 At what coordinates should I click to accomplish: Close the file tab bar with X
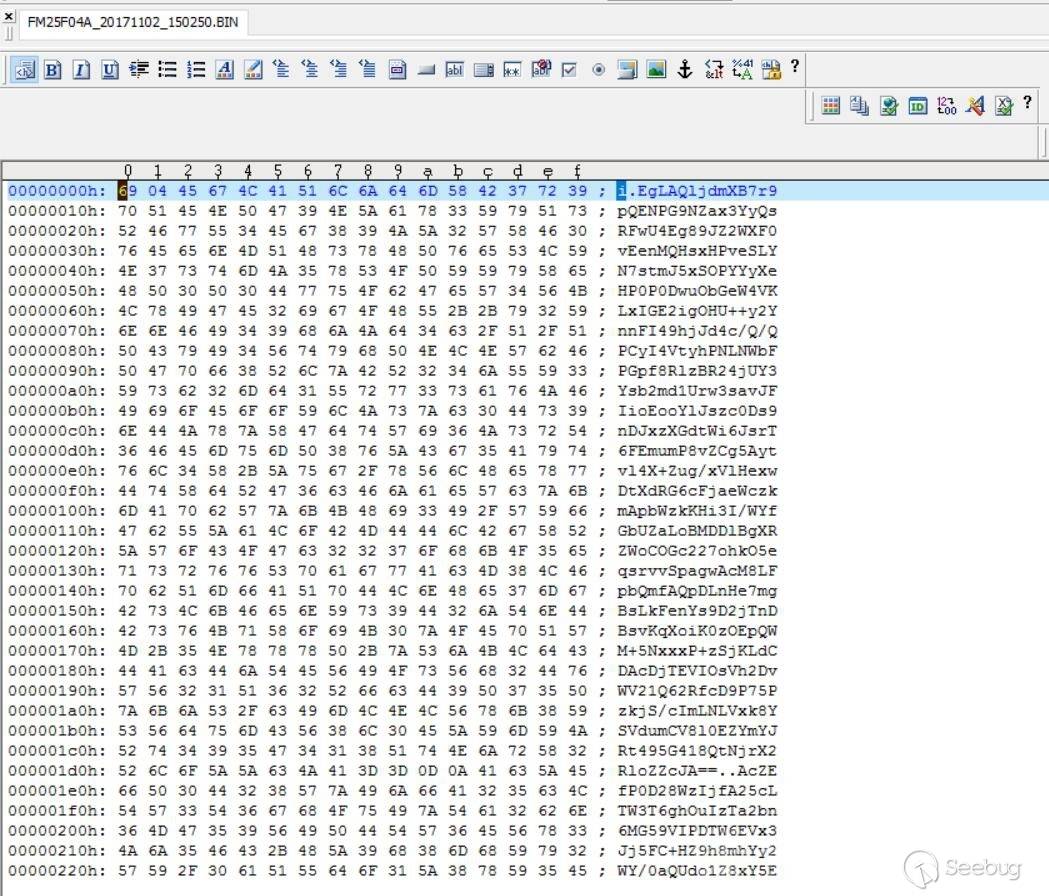(9, 16)
